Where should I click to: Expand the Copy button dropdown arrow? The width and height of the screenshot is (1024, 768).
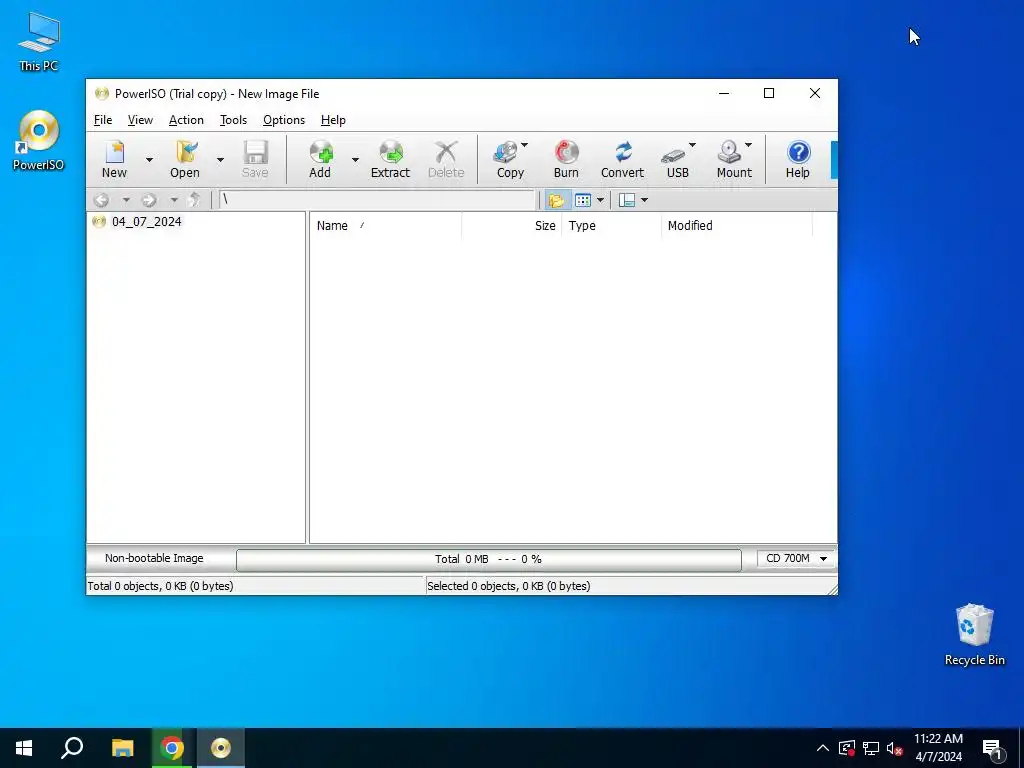point(524,145)
